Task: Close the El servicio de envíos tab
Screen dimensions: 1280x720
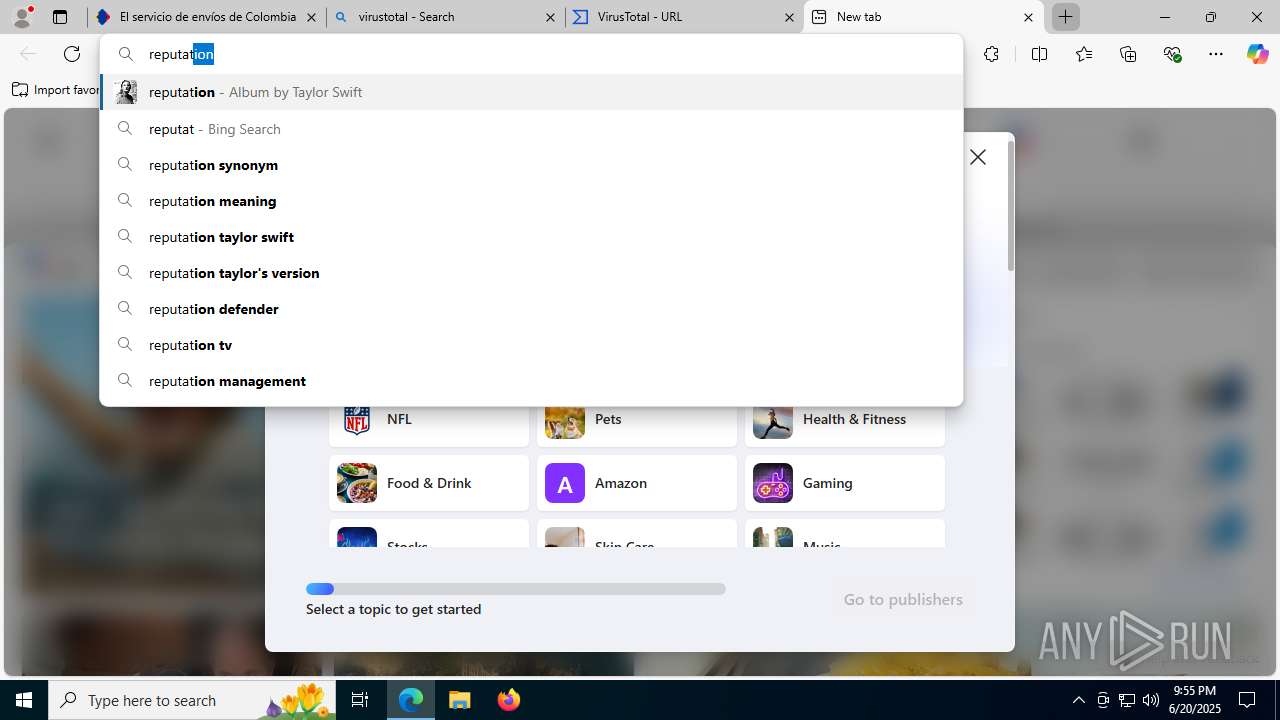Action: 311,17
